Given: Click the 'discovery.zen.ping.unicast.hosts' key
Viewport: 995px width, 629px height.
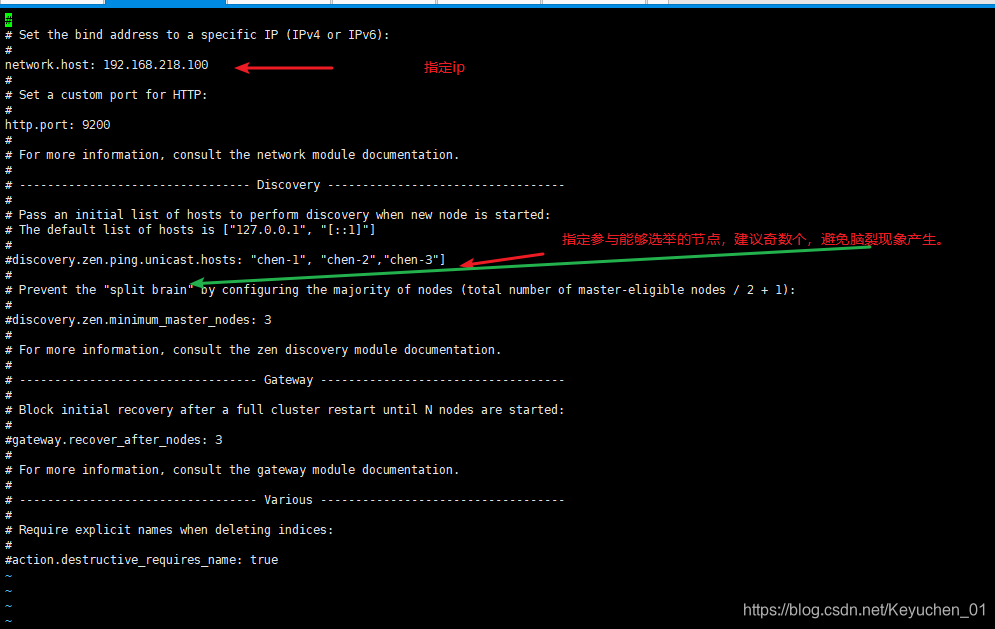Looking at the screenshot, I should pos(124,260).
